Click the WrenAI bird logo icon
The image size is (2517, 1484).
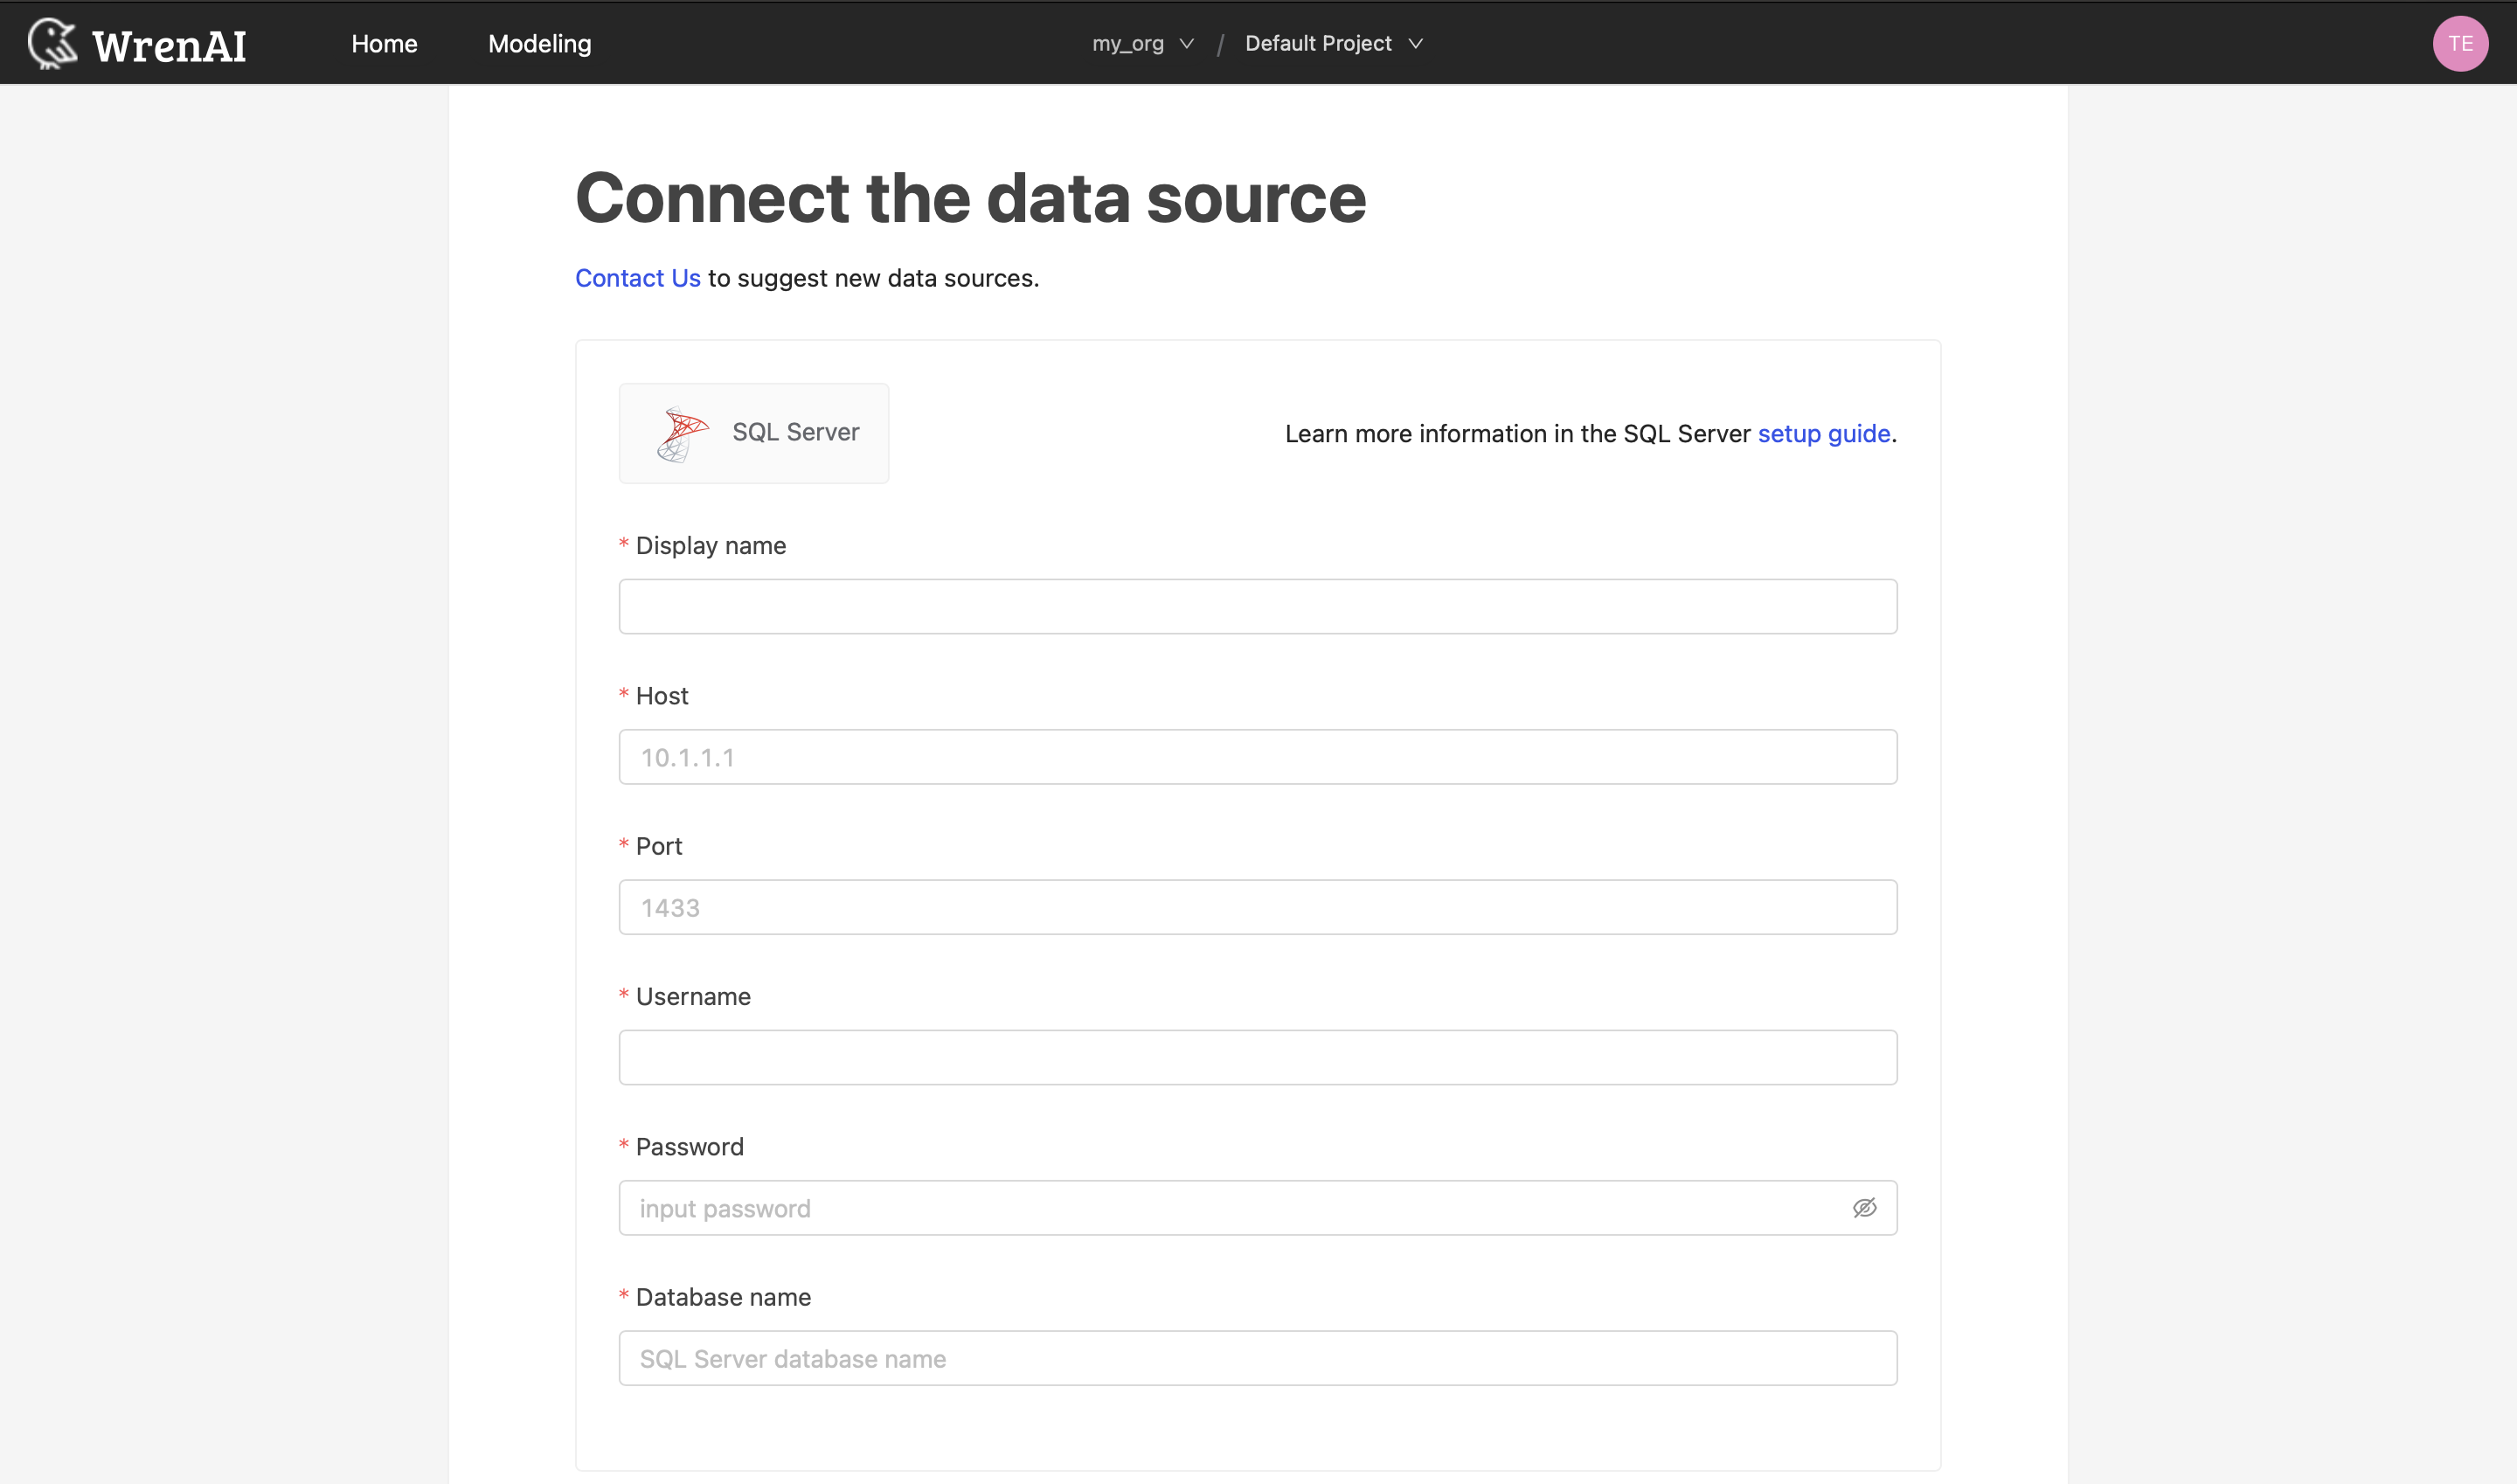click(52, 44)
